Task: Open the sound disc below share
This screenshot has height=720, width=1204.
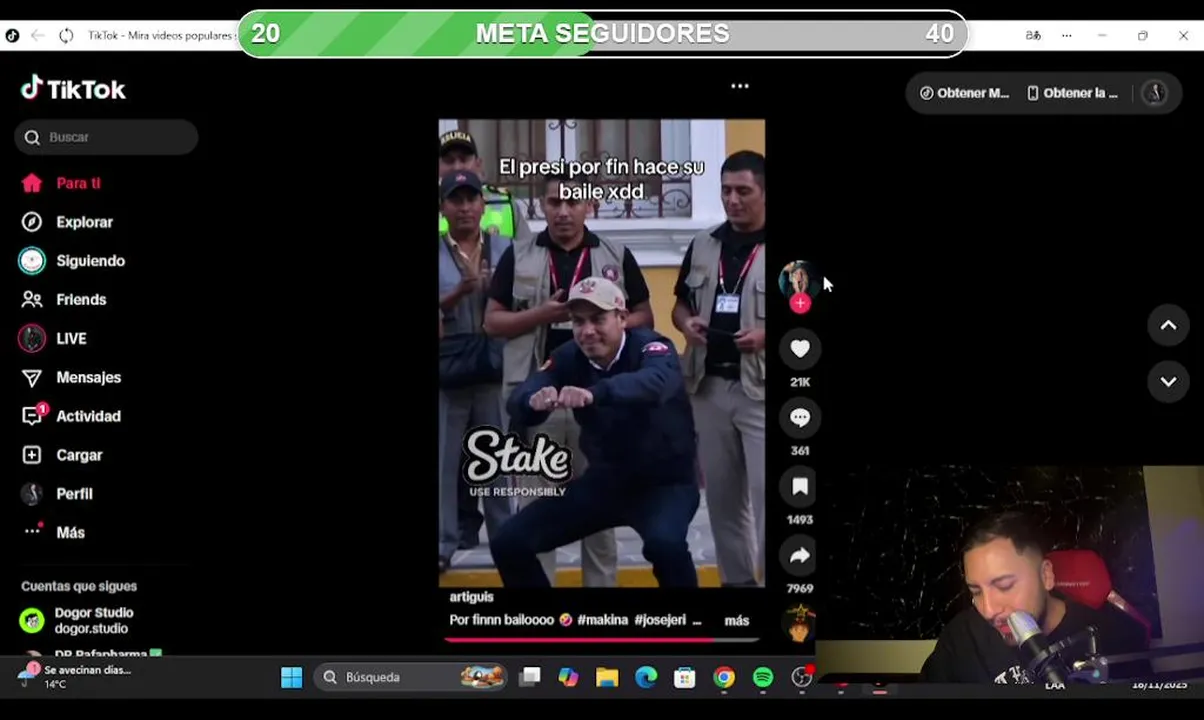Action: (799, 624)
